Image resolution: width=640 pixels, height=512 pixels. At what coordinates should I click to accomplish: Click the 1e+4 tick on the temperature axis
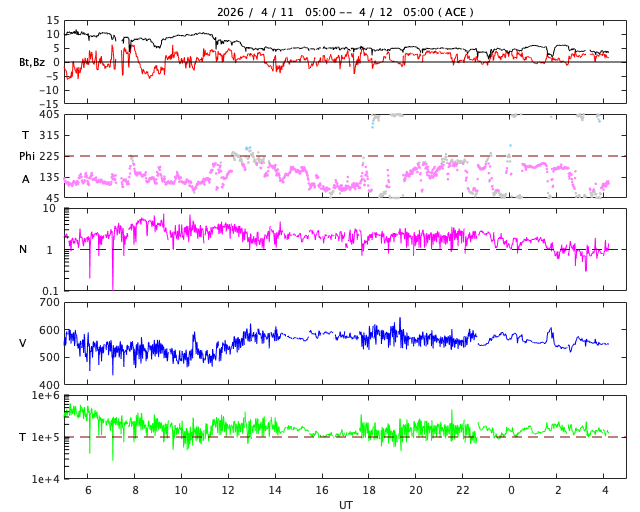[46, 479]
